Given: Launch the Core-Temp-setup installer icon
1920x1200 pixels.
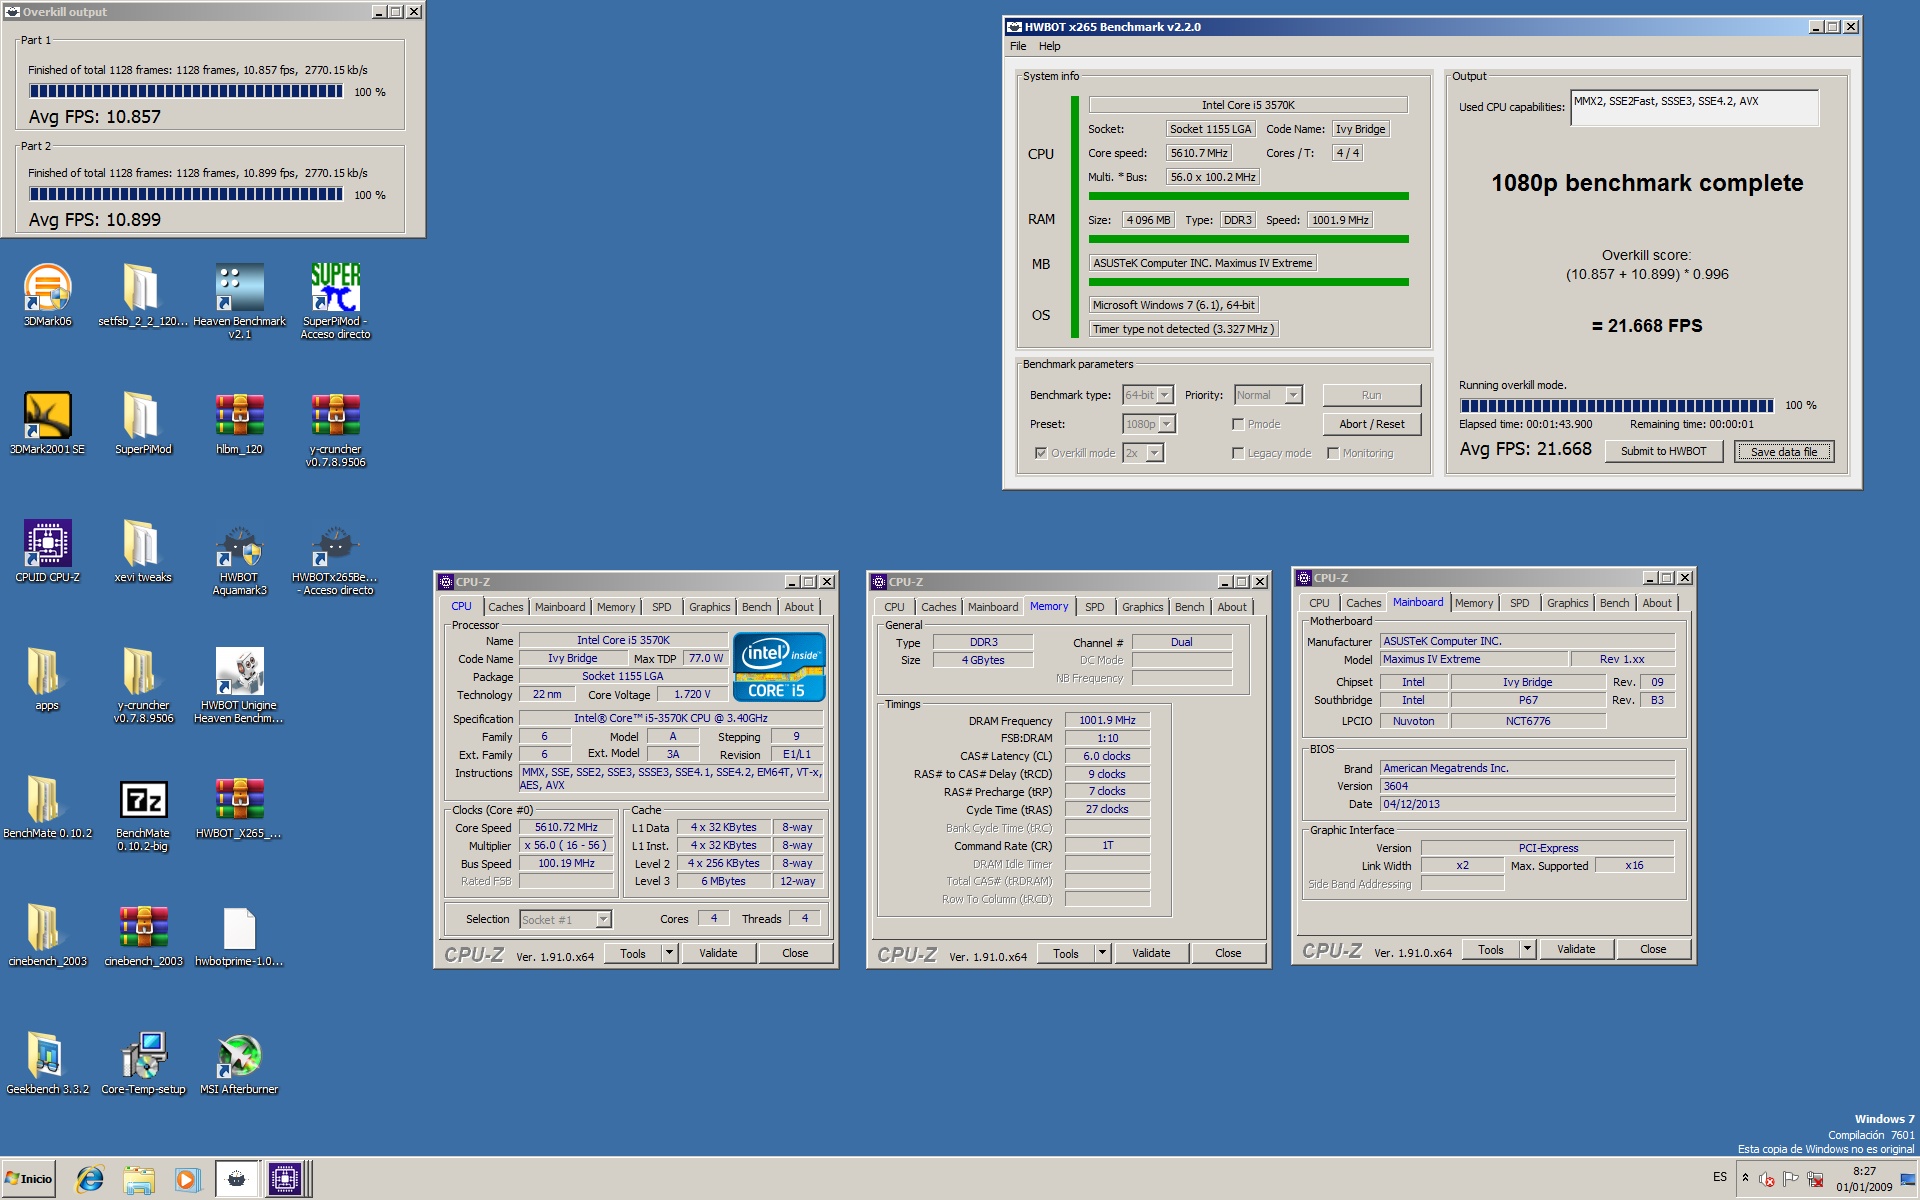Looking at the screenshot, I should coord(143,1056).
